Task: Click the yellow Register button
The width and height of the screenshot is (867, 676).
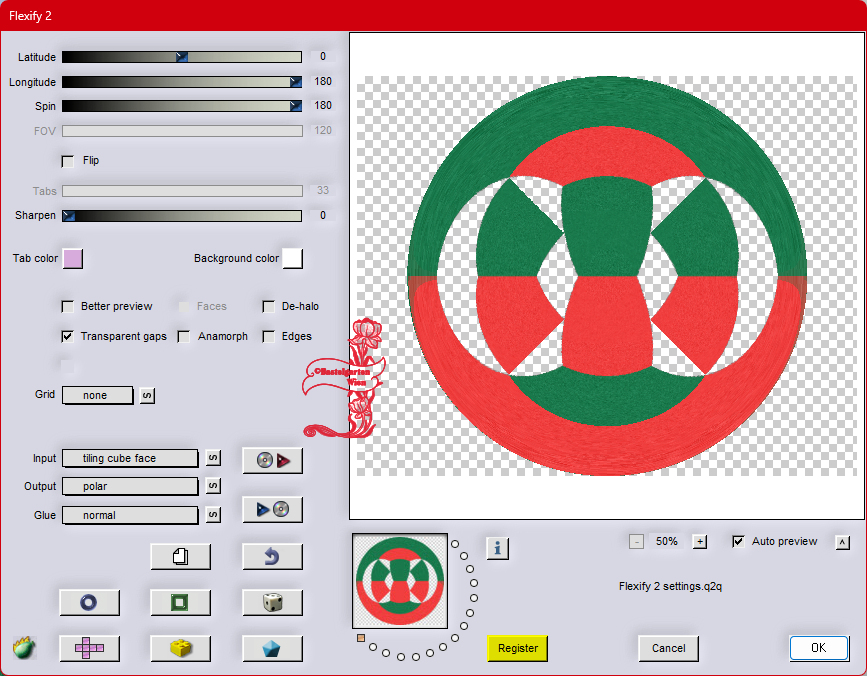Action: coord(518,648)
